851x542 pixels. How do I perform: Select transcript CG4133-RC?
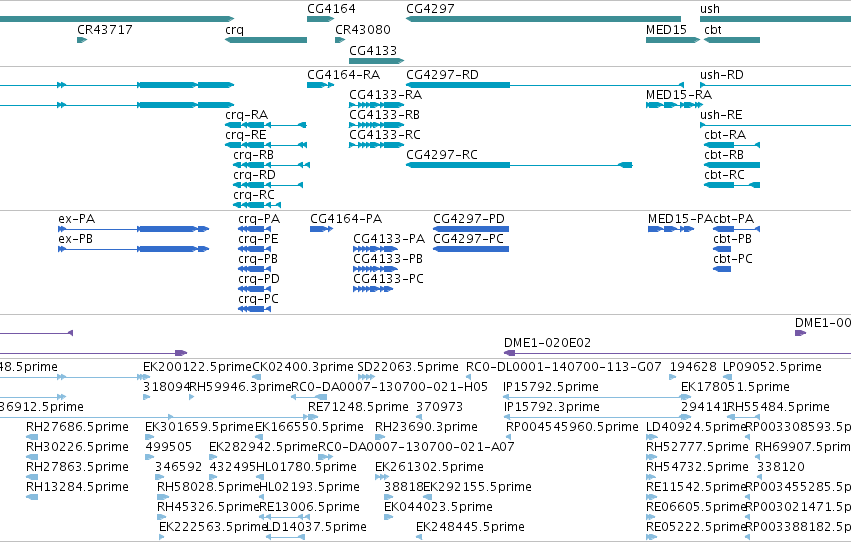point(377,145)
